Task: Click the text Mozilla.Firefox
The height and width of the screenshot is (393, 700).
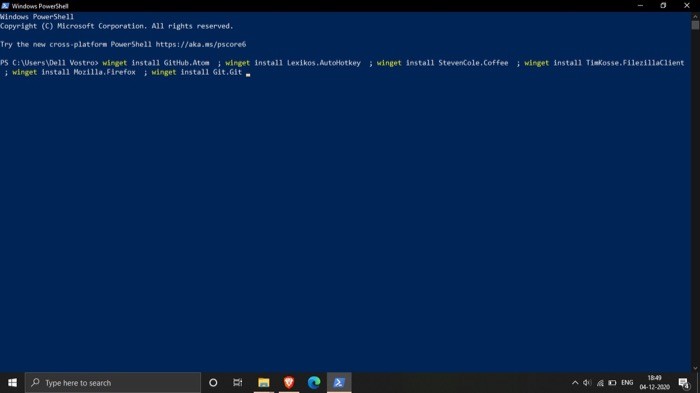Action: tap(104, 72)
